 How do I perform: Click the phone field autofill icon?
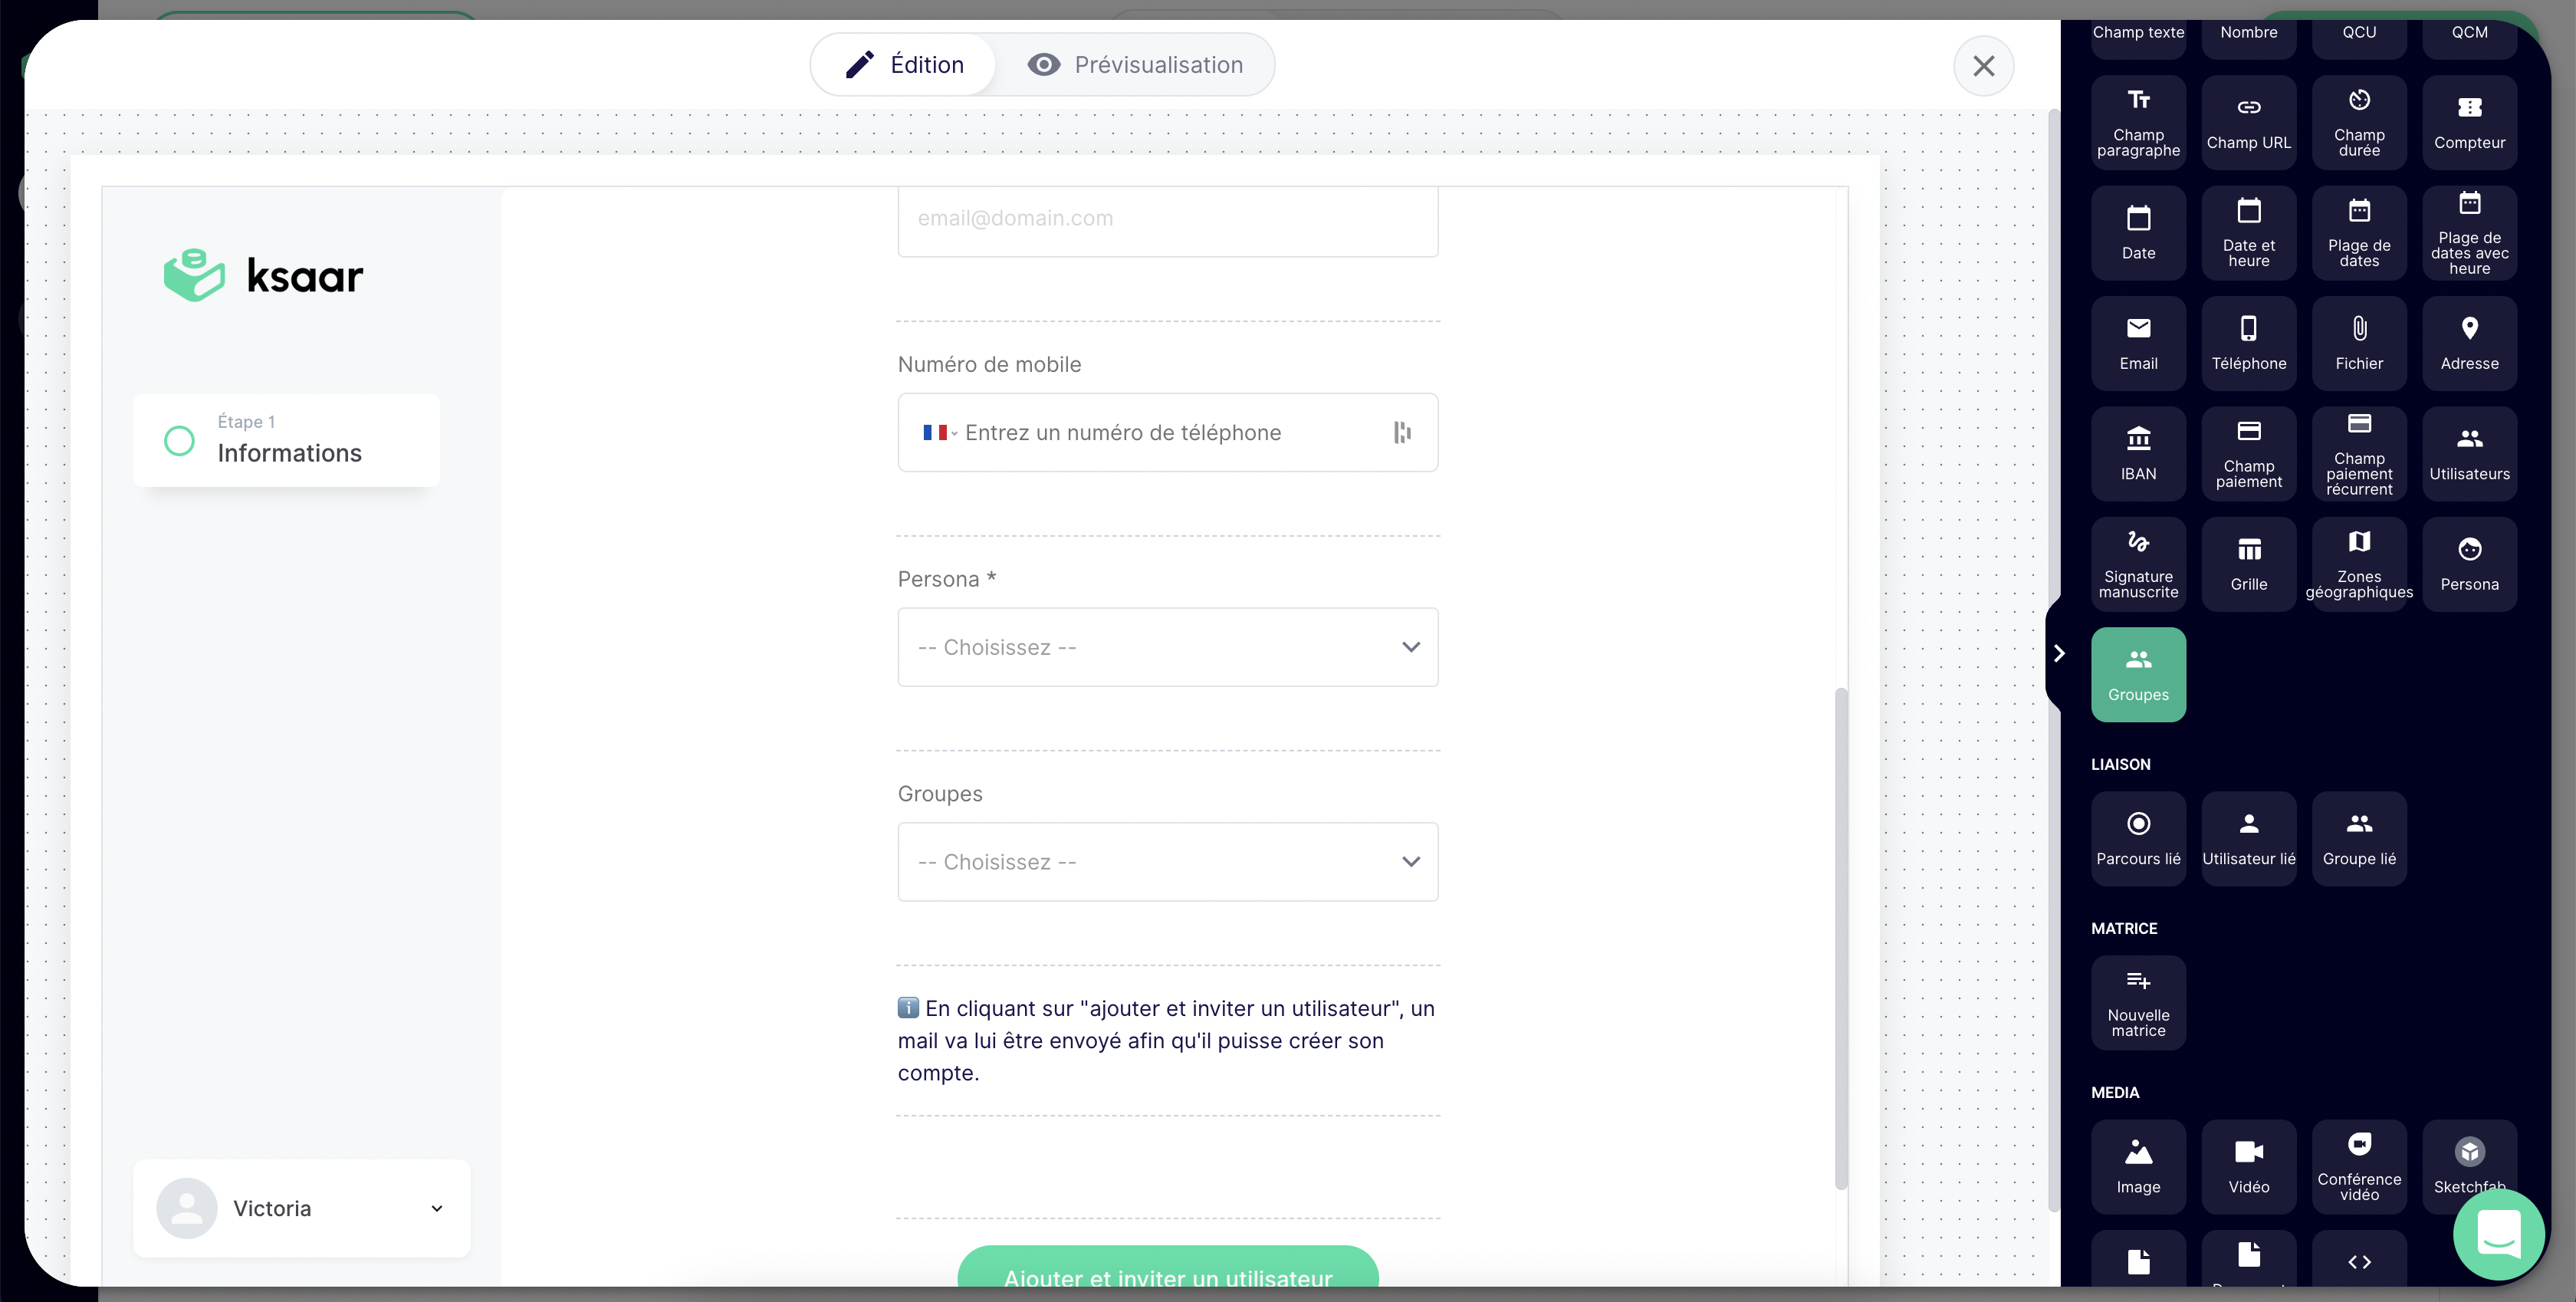(x=1402, y=433)
